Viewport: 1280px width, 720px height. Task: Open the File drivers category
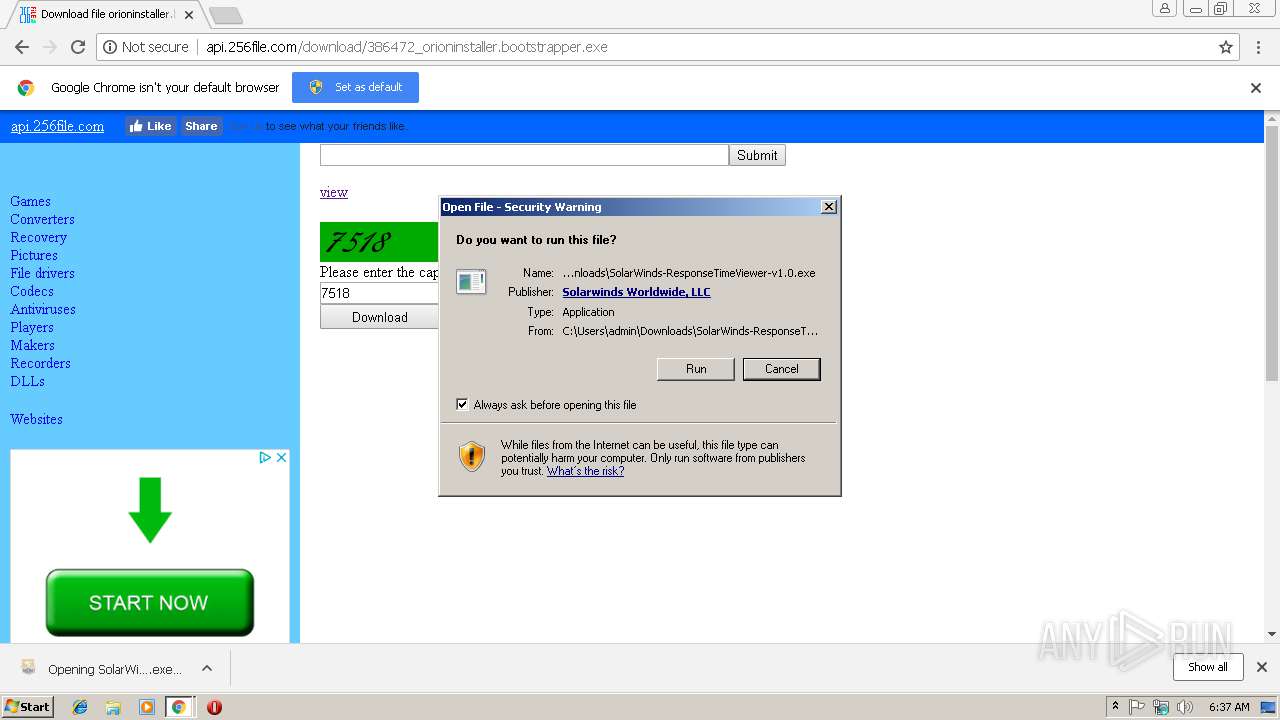coord(42,273)
